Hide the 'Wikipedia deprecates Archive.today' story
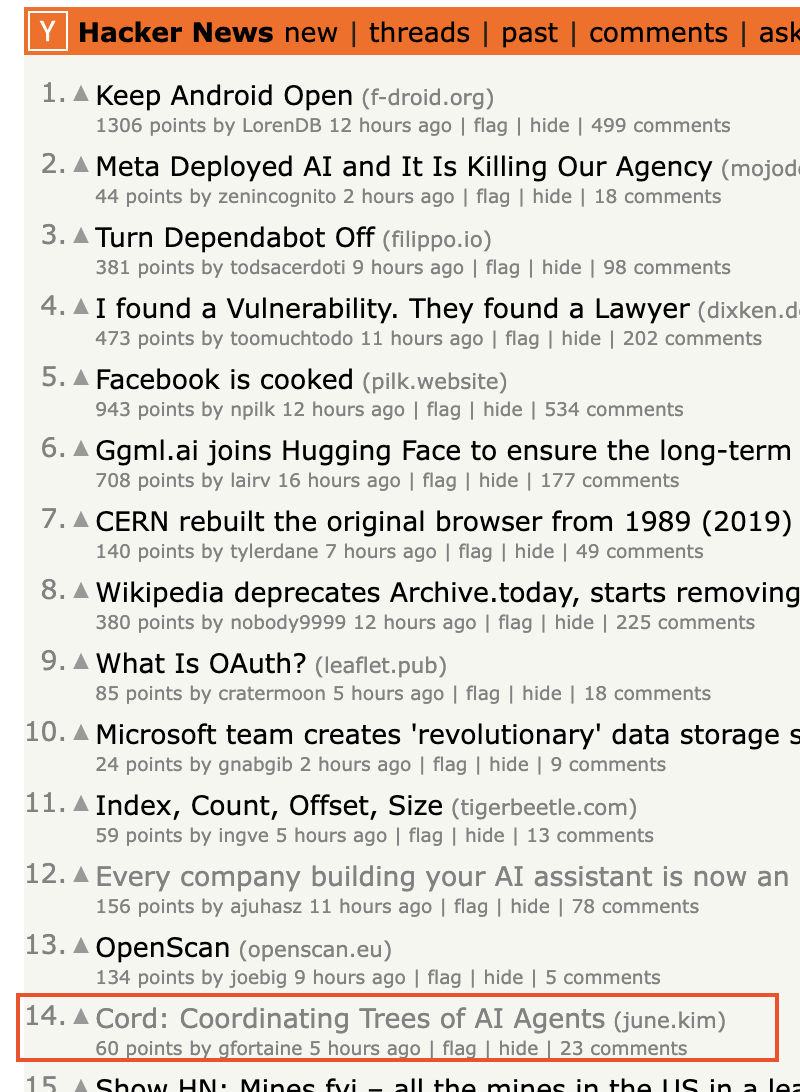This screenshot has width=800, height=1092. tap(574, 623)
